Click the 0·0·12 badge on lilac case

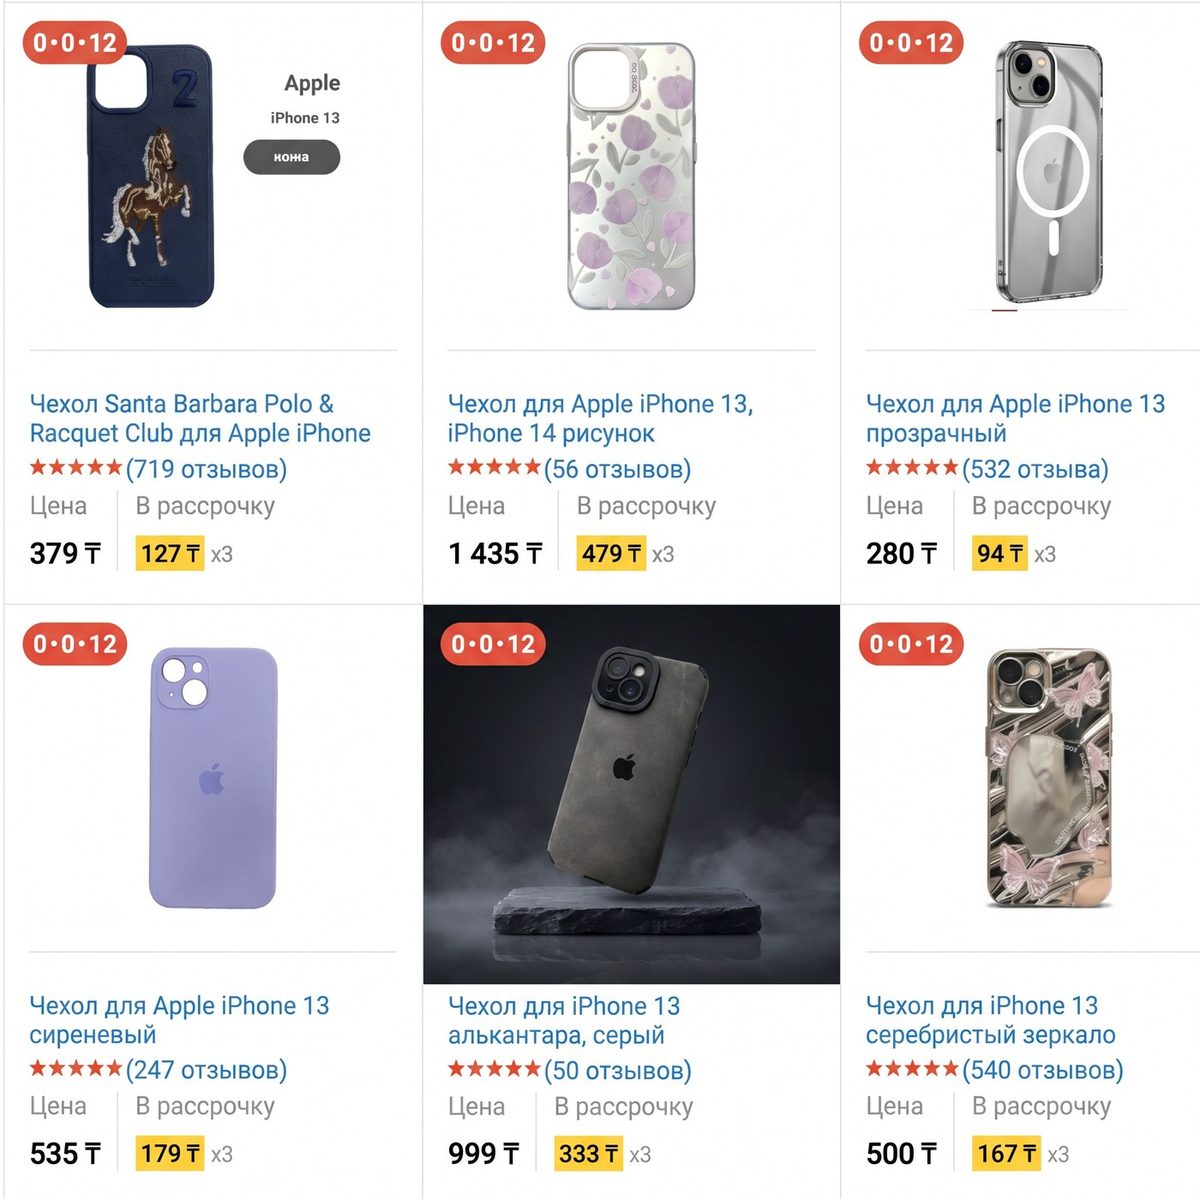point(75,644)
